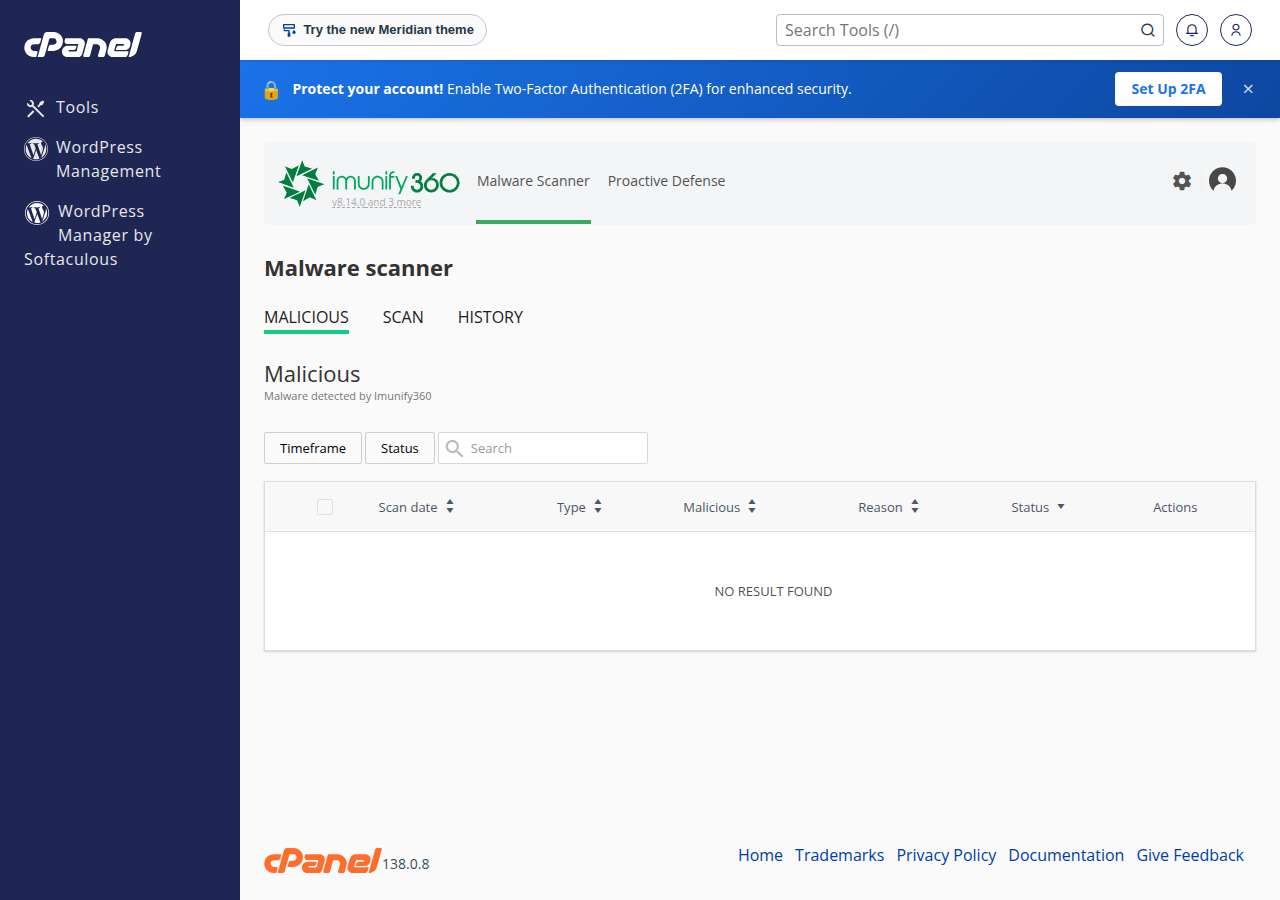Switch to the Malware Scanner tab
This screenshot has height=900, width=1280.
point(533,181)
